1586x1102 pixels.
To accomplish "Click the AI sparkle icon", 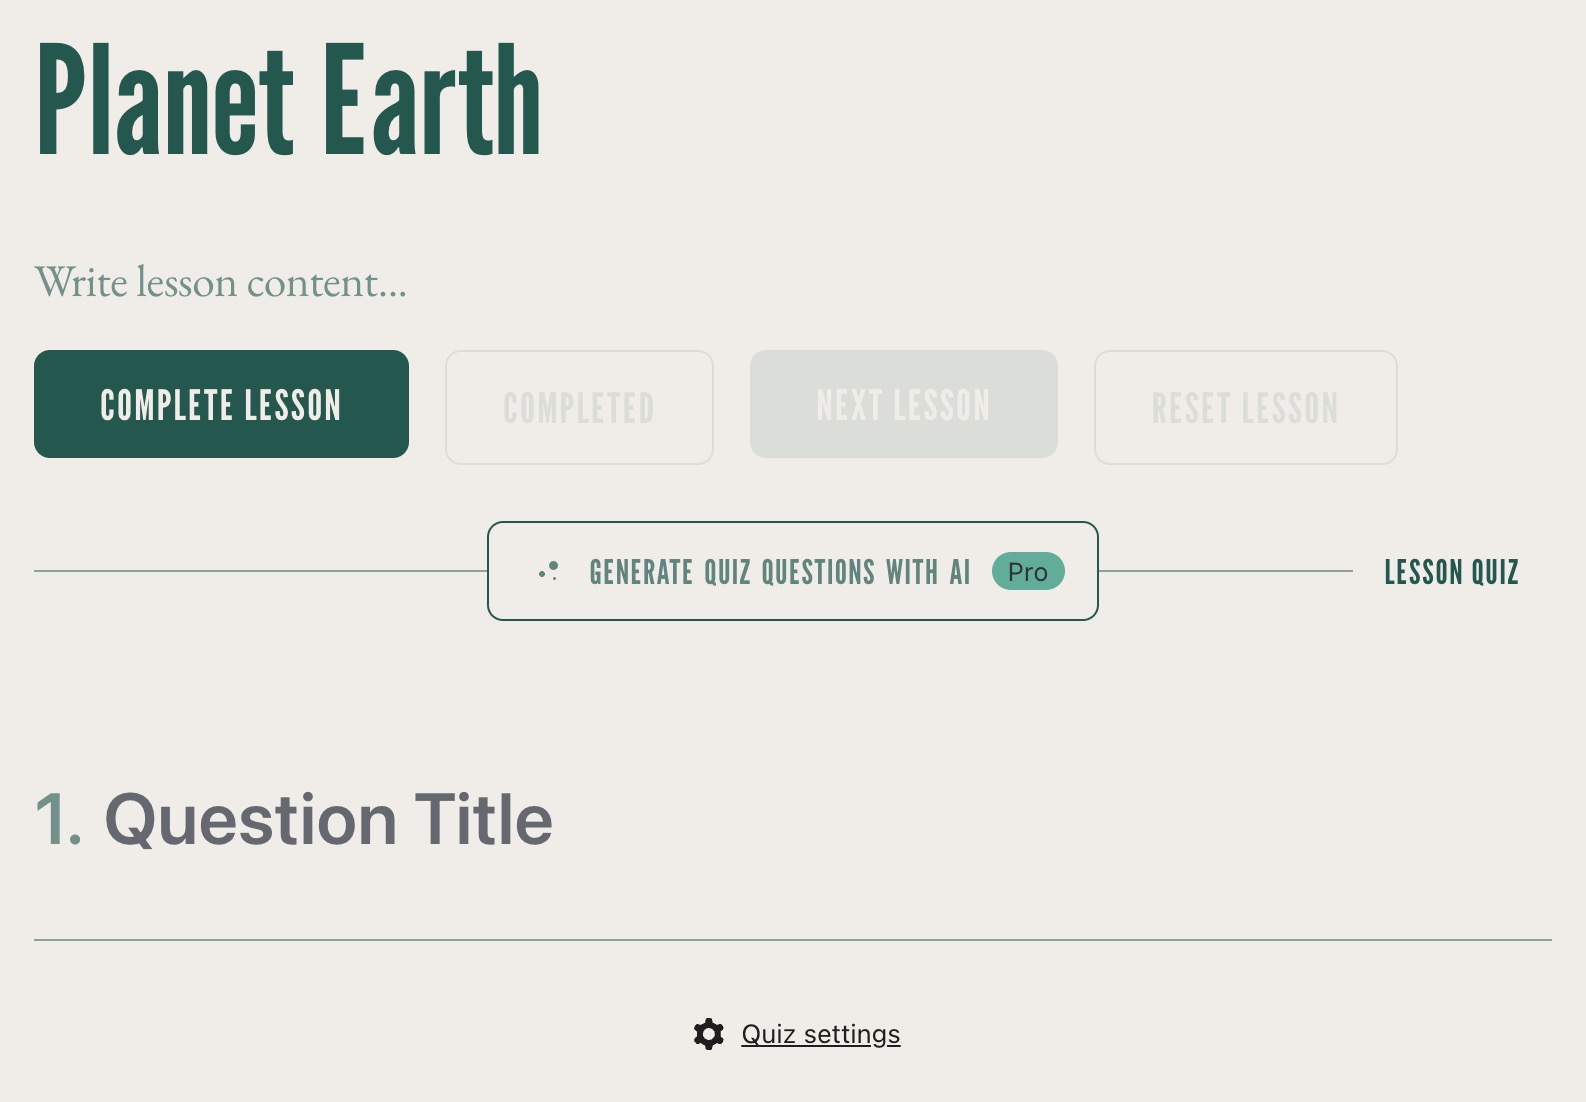I will (x=549, y=571).
